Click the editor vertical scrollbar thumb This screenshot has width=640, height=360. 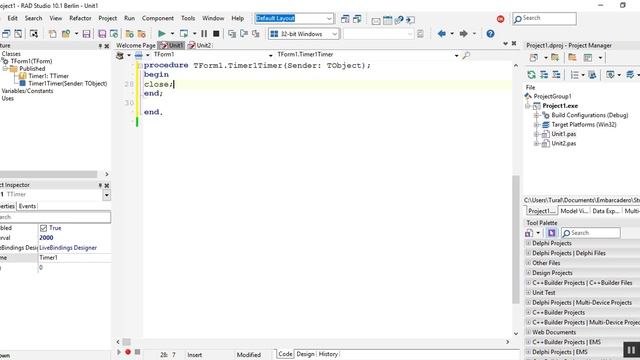(516, 239)
